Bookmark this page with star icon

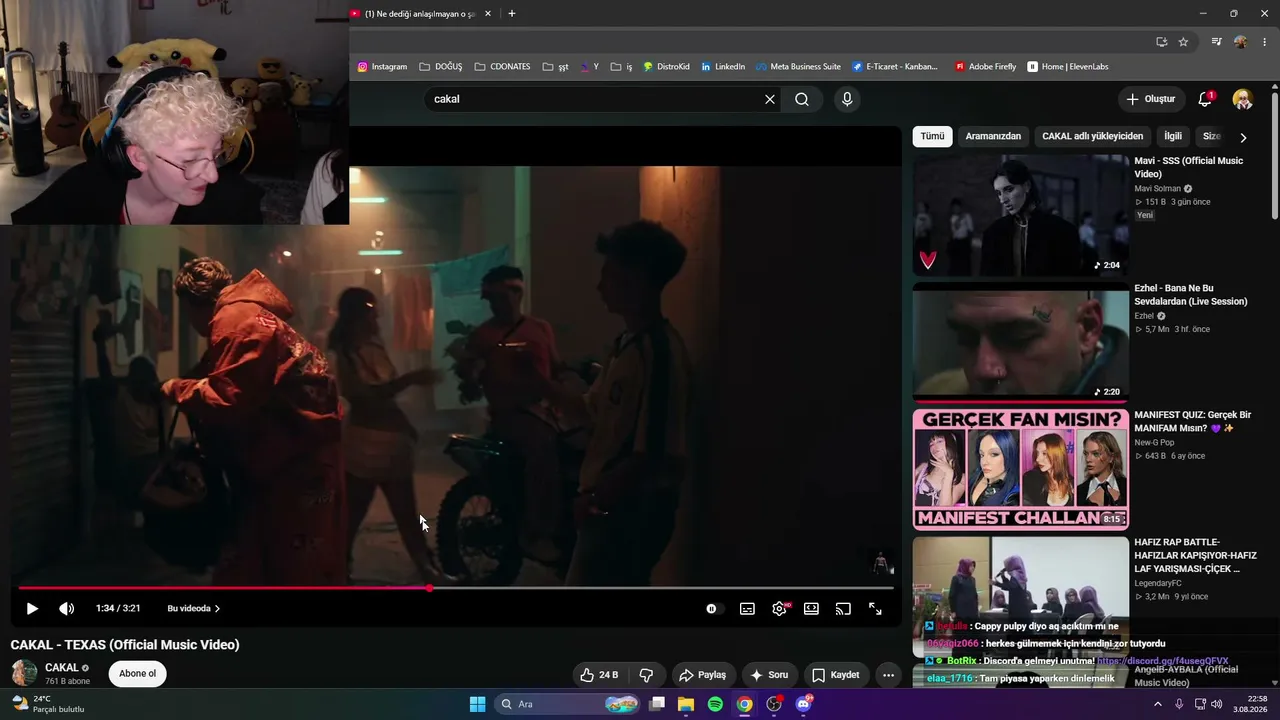tap(1183, 42)
